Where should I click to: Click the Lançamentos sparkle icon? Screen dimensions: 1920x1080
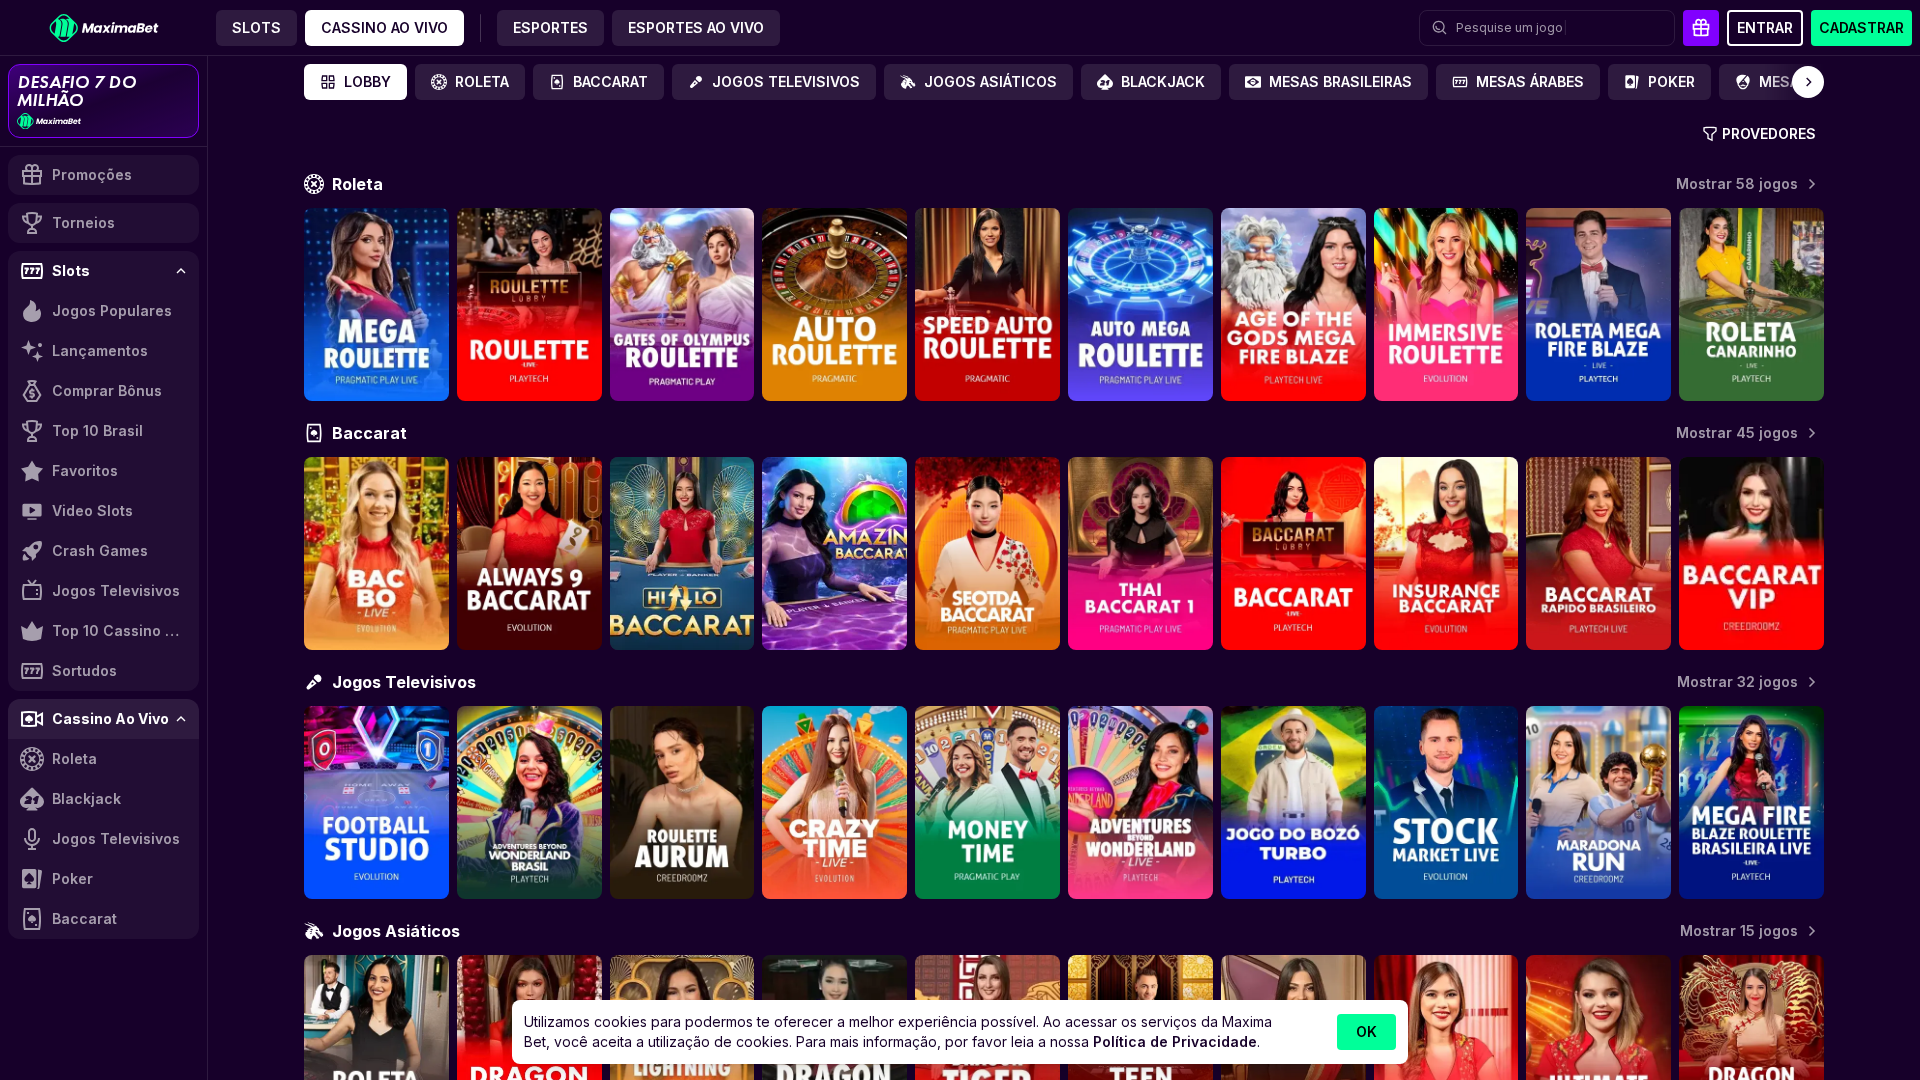[x=32, y=351]
